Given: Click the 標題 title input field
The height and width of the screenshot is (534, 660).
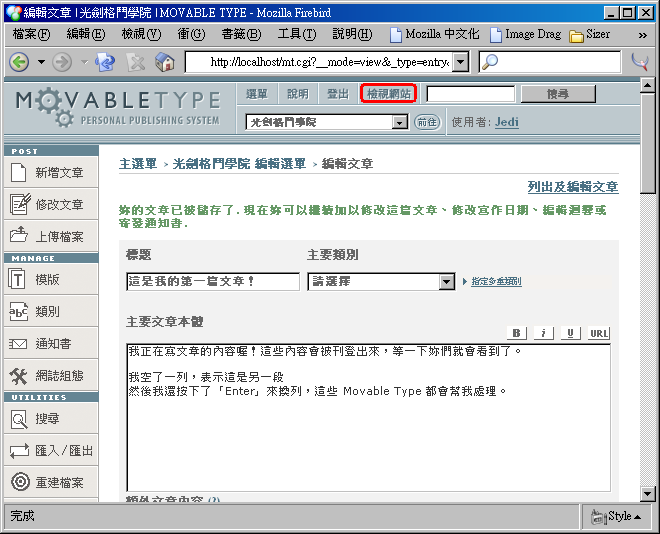Looking at the screenshot, I should [213, 282].
